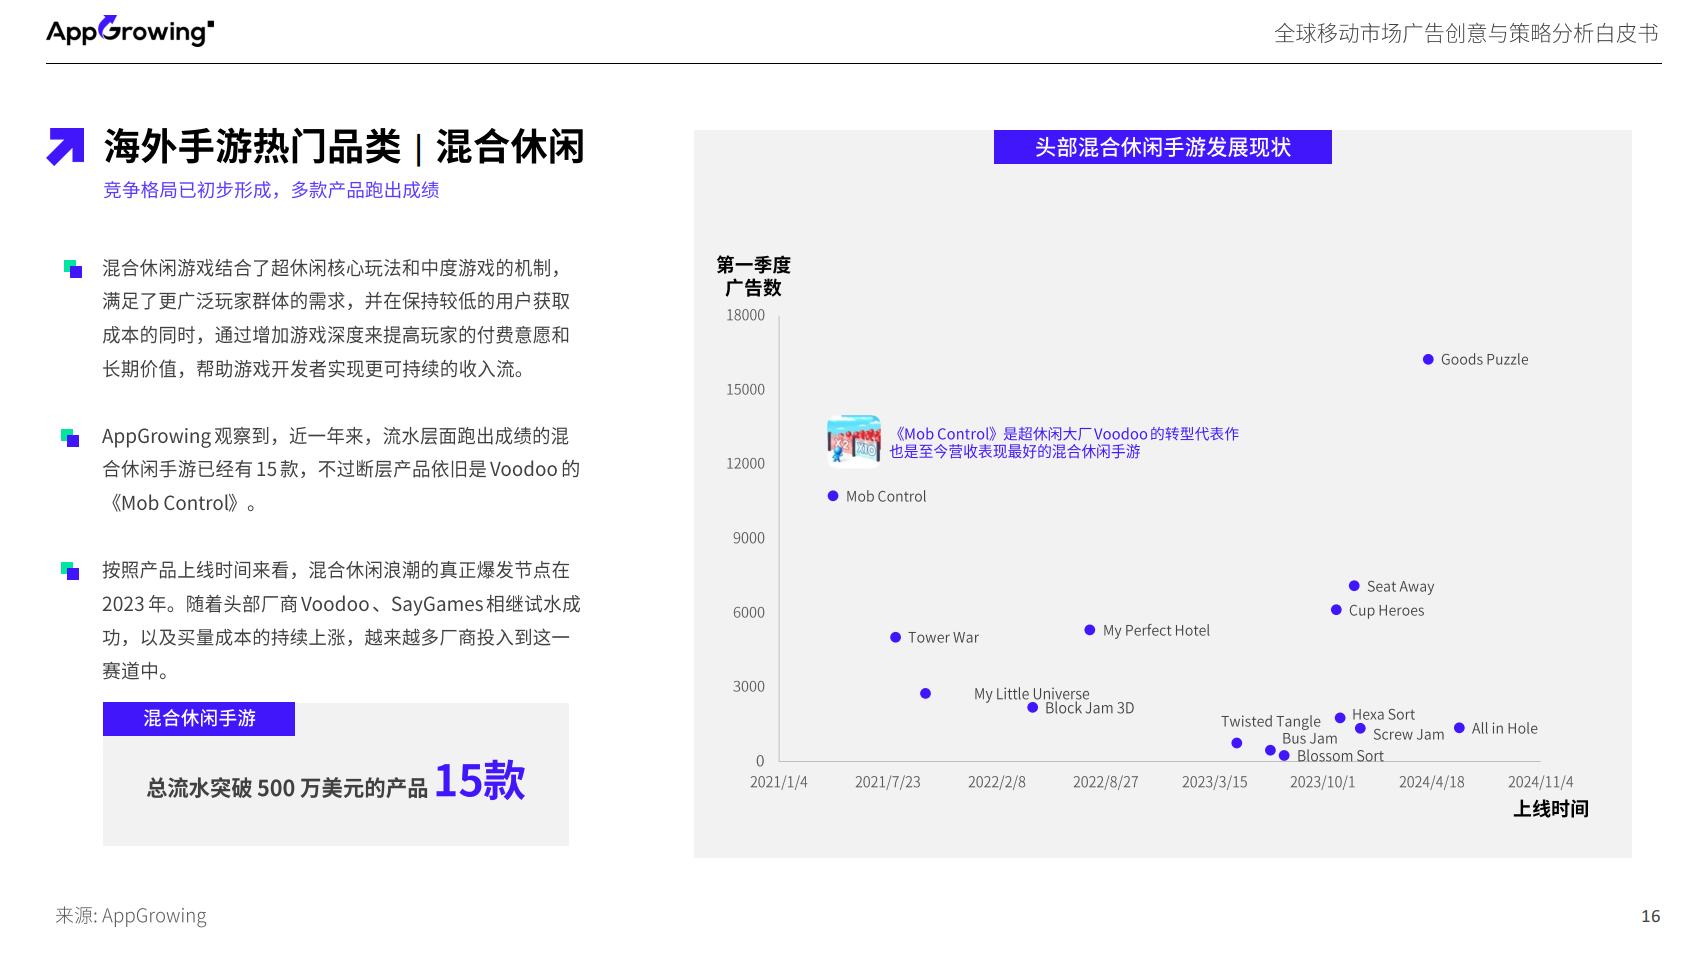Click the paragraph starting 按照产品上线时间来看
Viewport: 1708px width, 960px height.
click(341, 620)
